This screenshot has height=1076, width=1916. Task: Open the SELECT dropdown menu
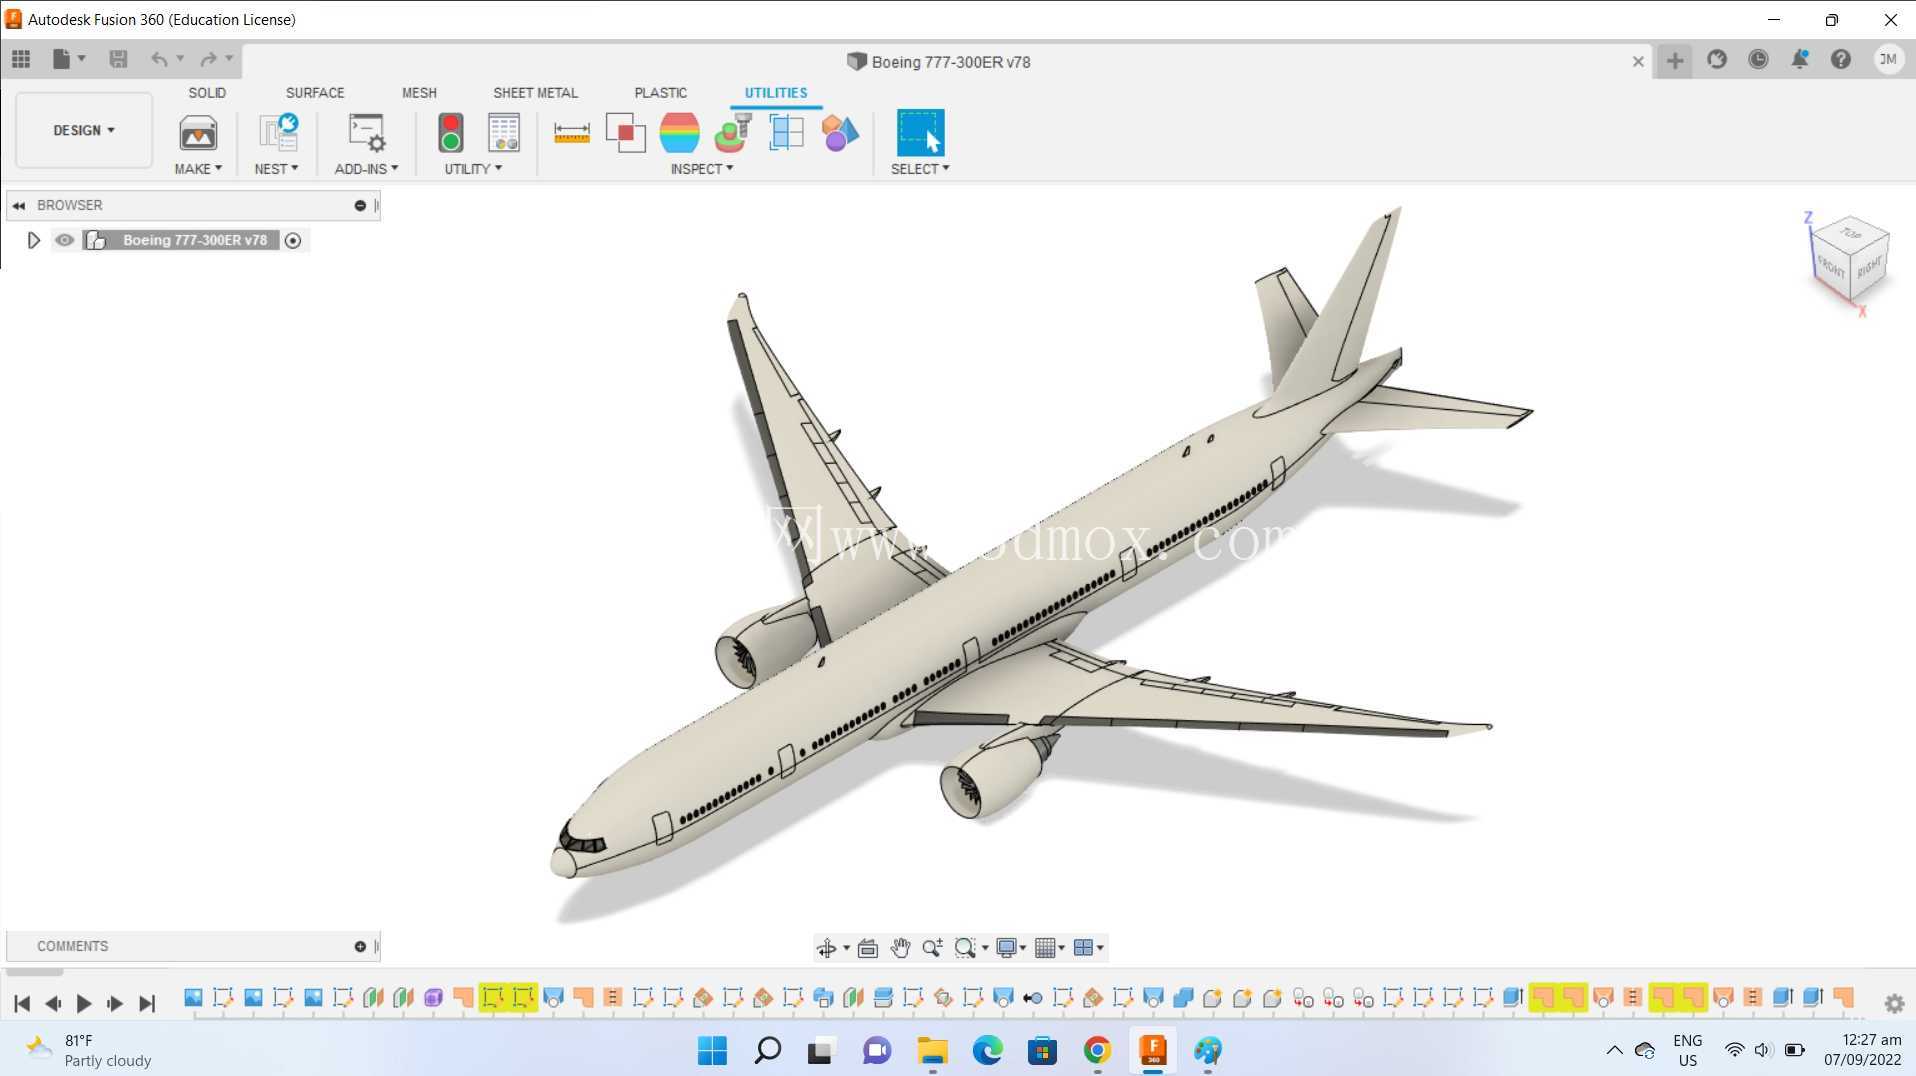tap(920, 169)
